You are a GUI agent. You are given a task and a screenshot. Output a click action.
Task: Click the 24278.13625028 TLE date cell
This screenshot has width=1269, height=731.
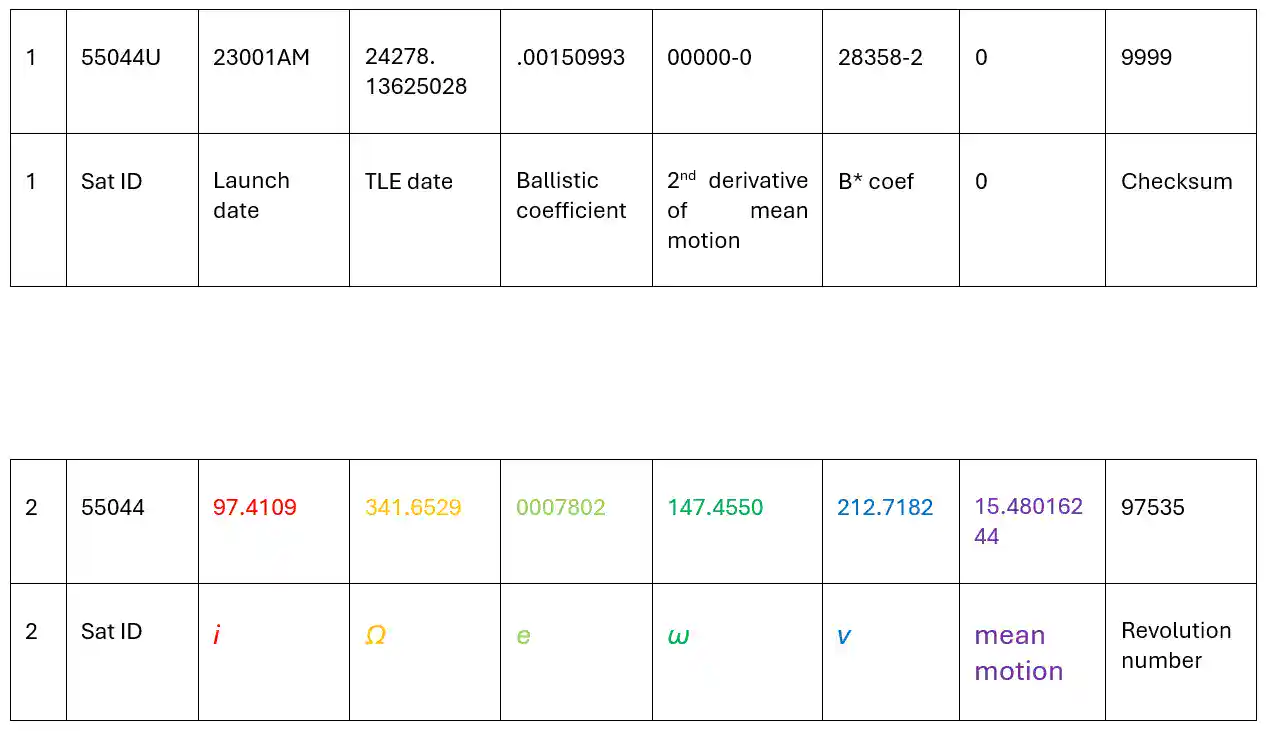(425, 72)
